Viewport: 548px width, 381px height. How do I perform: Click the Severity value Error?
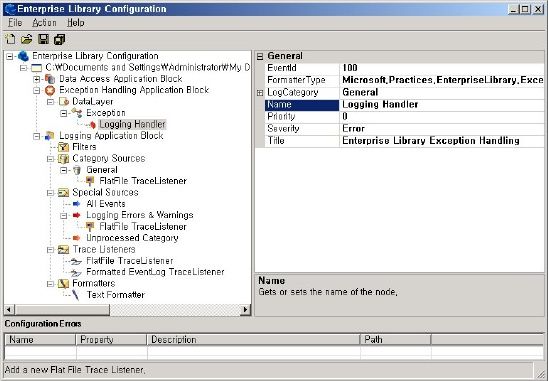point(441,129)
